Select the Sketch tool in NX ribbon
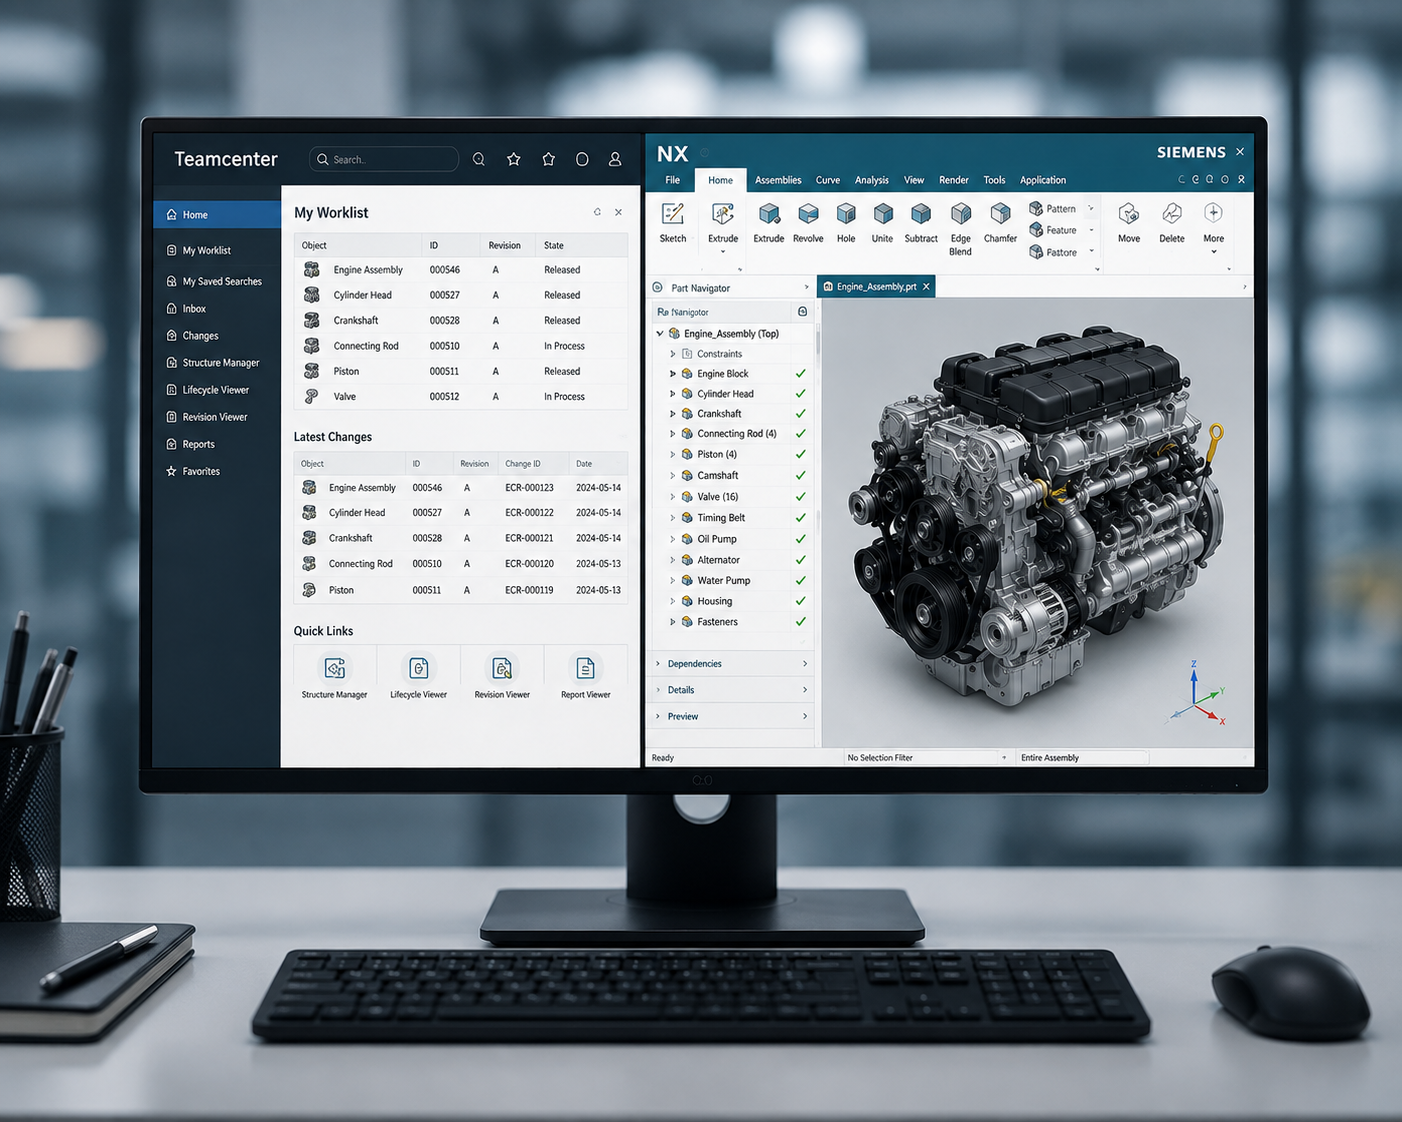The height and width of the screenshot is (1122, 1402). [673, 223]
